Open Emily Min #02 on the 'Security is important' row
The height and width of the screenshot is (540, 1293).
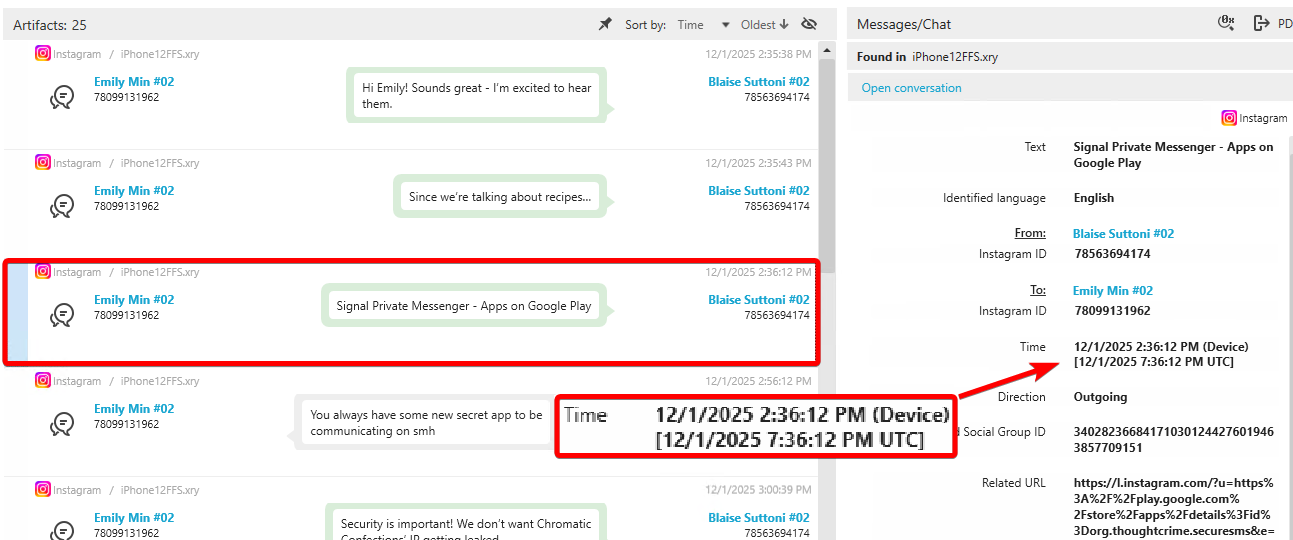(134, 518)
